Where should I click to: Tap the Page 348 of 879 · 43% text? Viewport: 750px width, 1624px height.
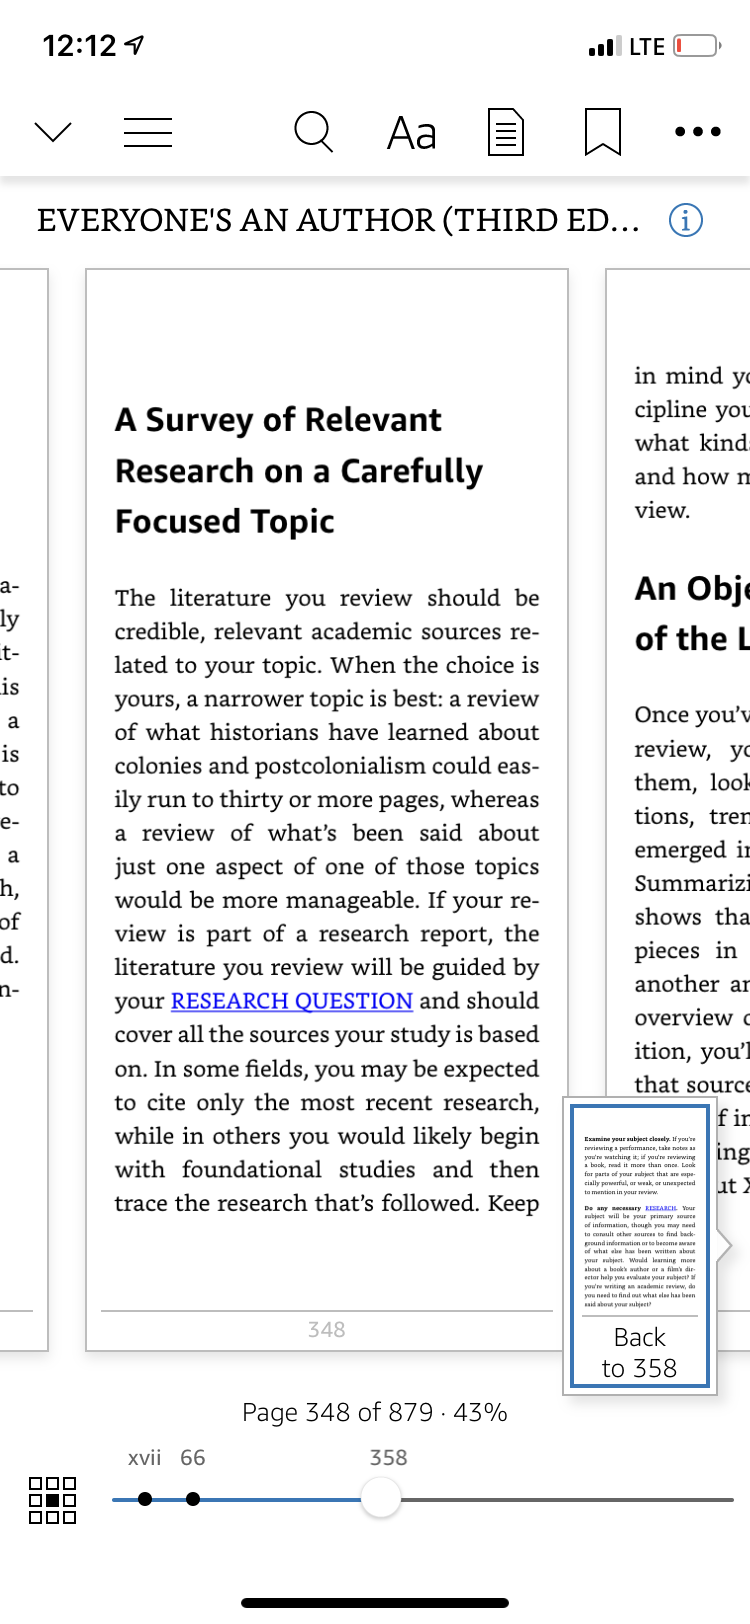[374, 1412]
